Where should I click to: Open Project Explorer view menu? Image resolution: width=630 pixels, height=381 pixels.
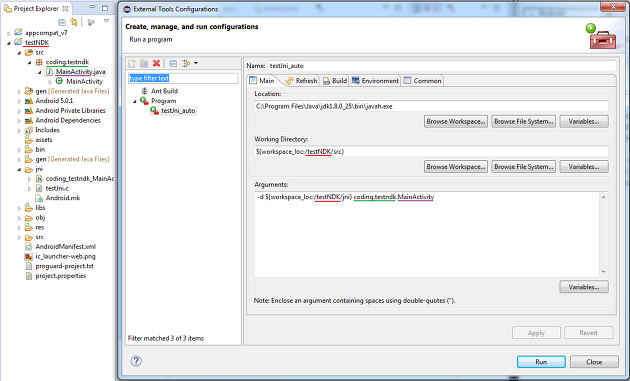tap(106, 21)
